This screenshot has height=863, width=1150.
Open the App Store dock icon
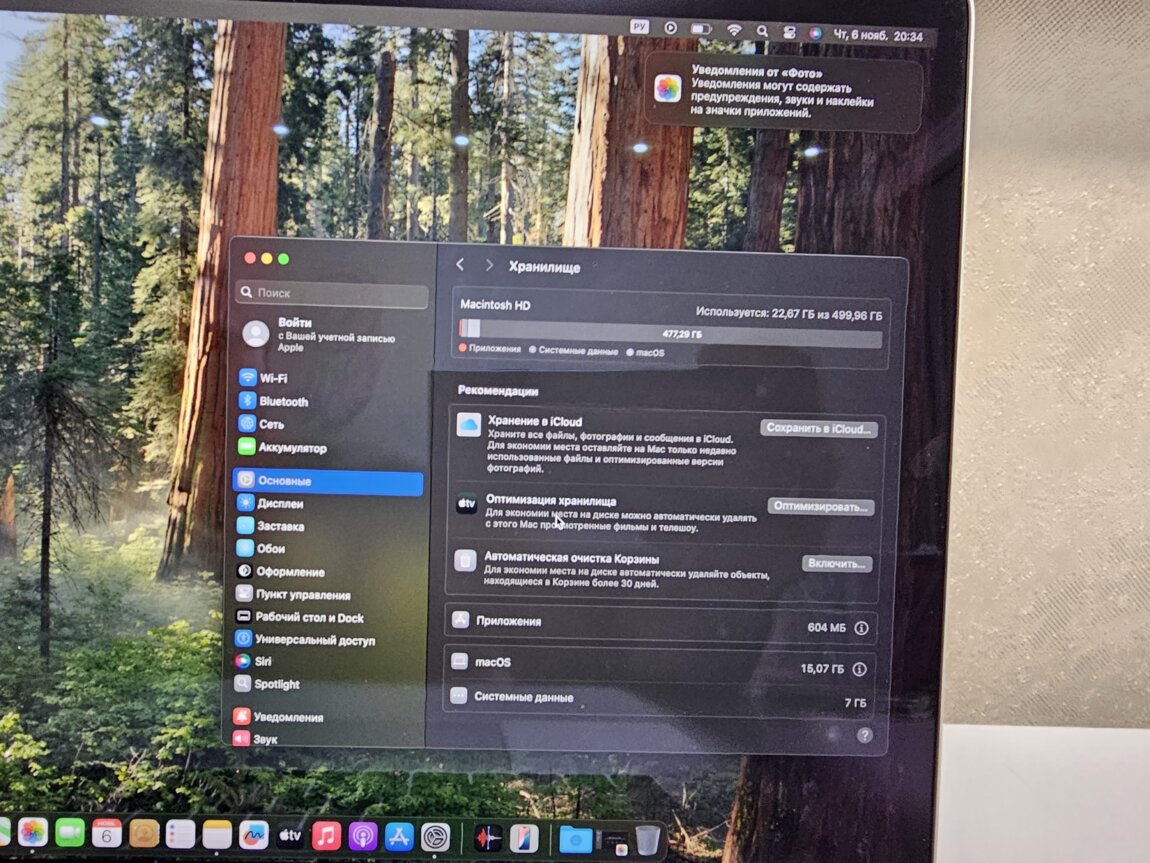click(x=399, y=836)
